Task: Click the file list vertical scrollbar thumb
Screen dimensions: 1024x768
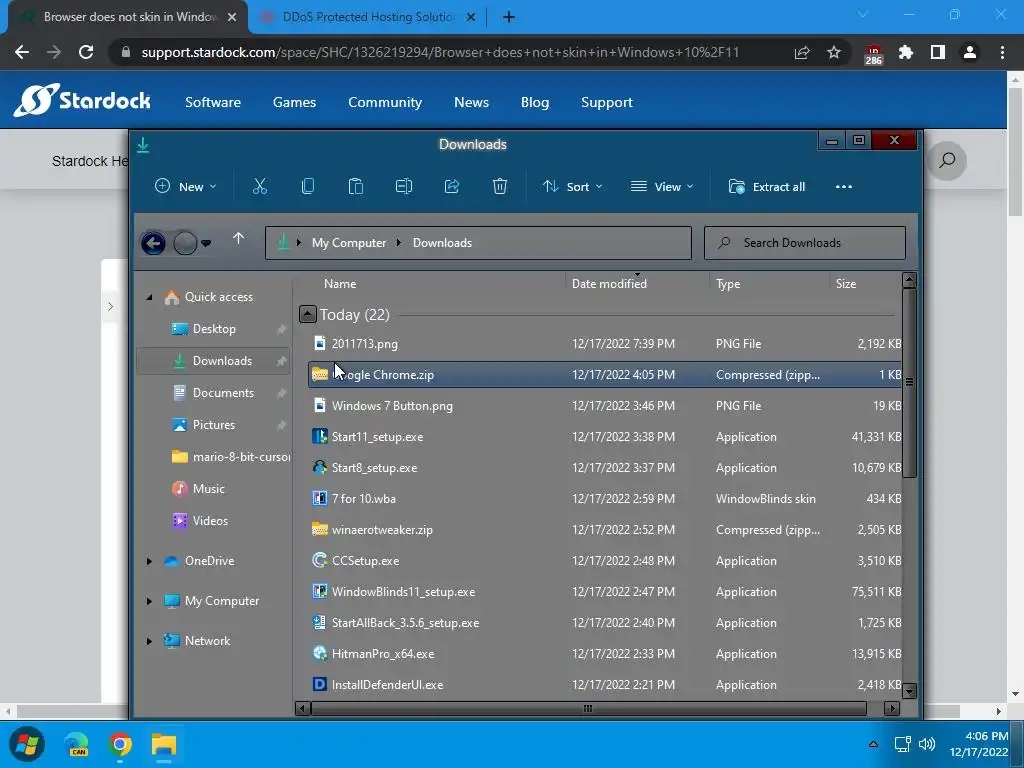Action: [909, 382]
